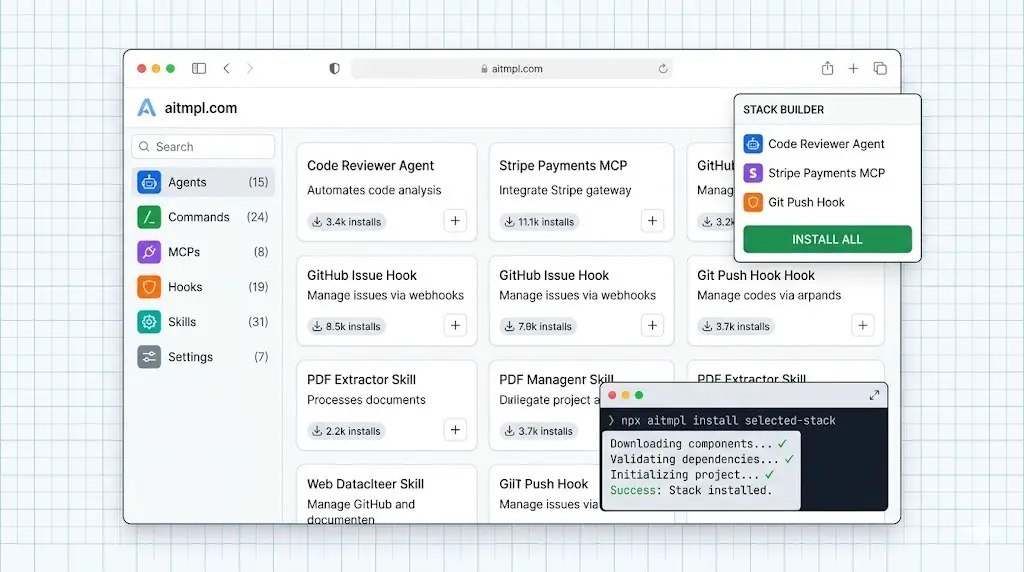Screen dimensions: 1024x572
Task: Click the aitmpl.com site title in the header
Action: pos(200,108)
